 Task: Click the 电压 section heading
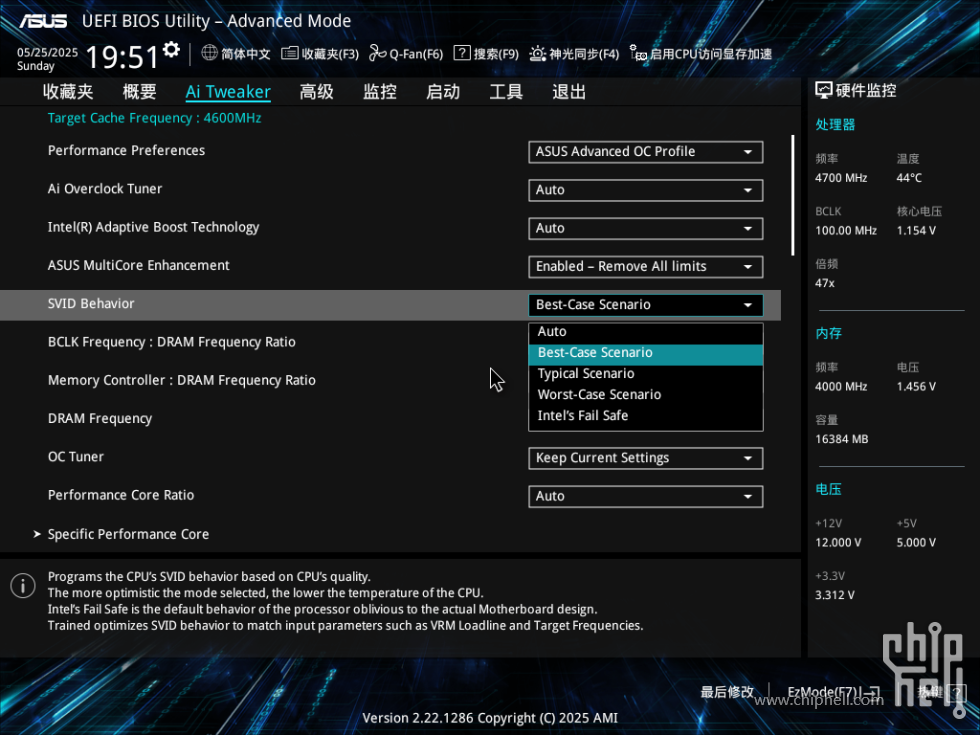tap(829, 489)
